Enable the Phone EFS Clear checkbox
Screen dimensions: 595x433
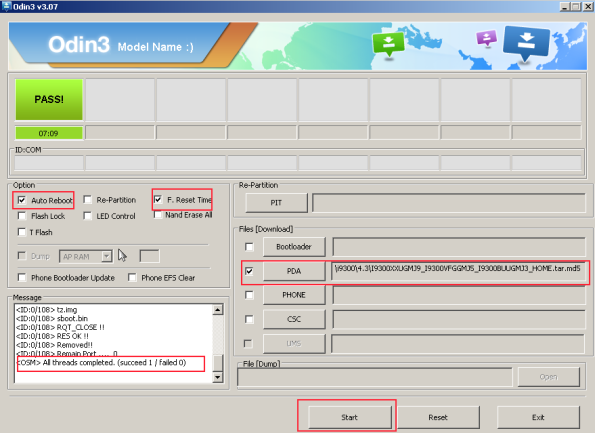[x=132, y=277]
